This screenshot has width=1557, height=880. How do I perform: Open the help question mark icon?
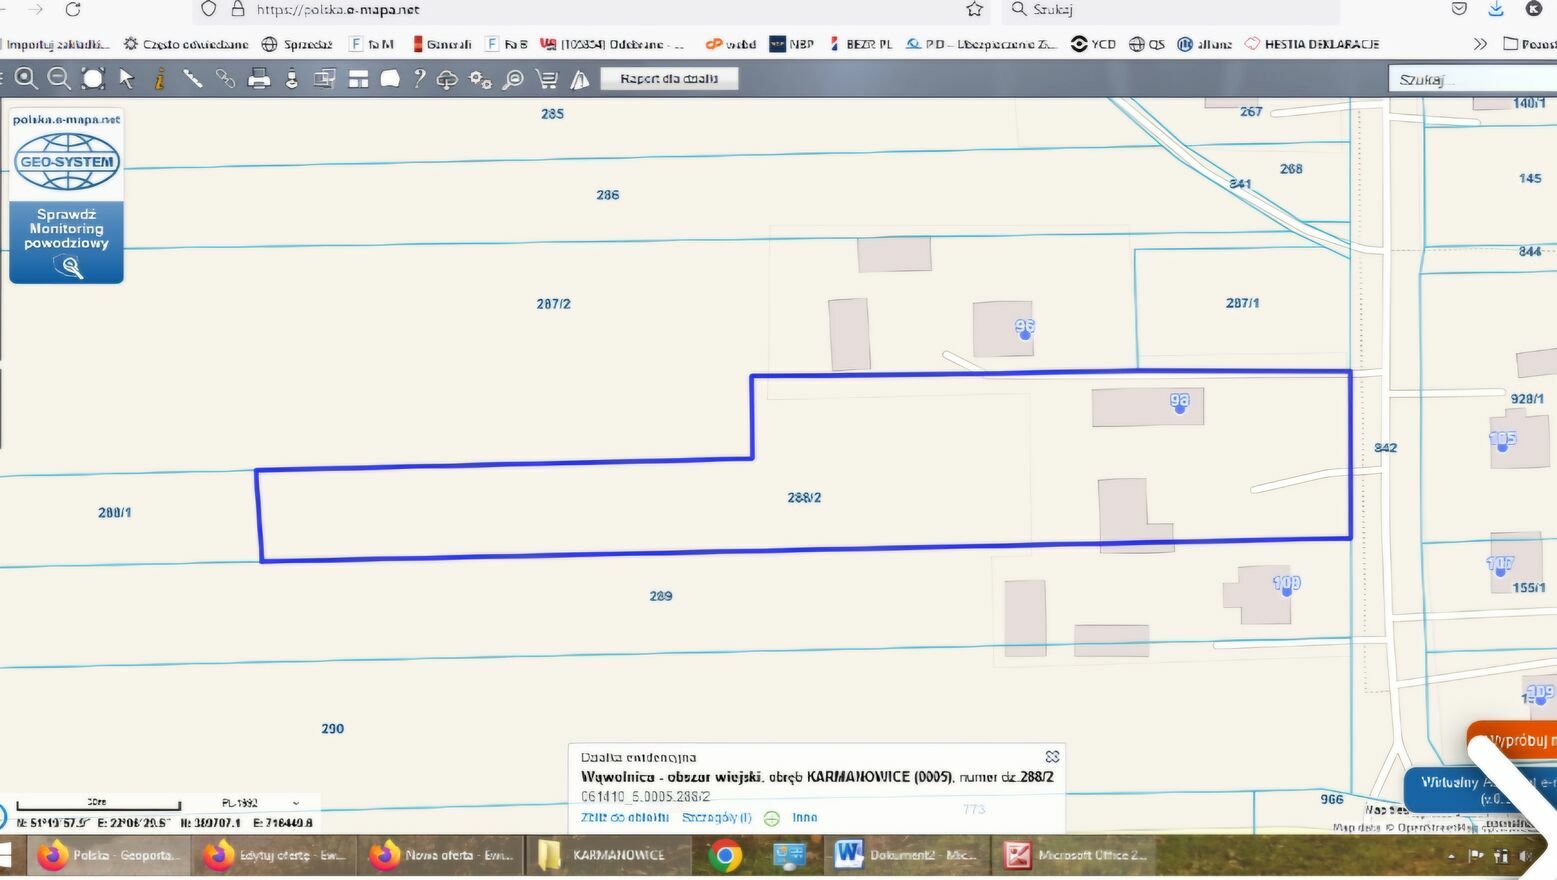(420, 79)
